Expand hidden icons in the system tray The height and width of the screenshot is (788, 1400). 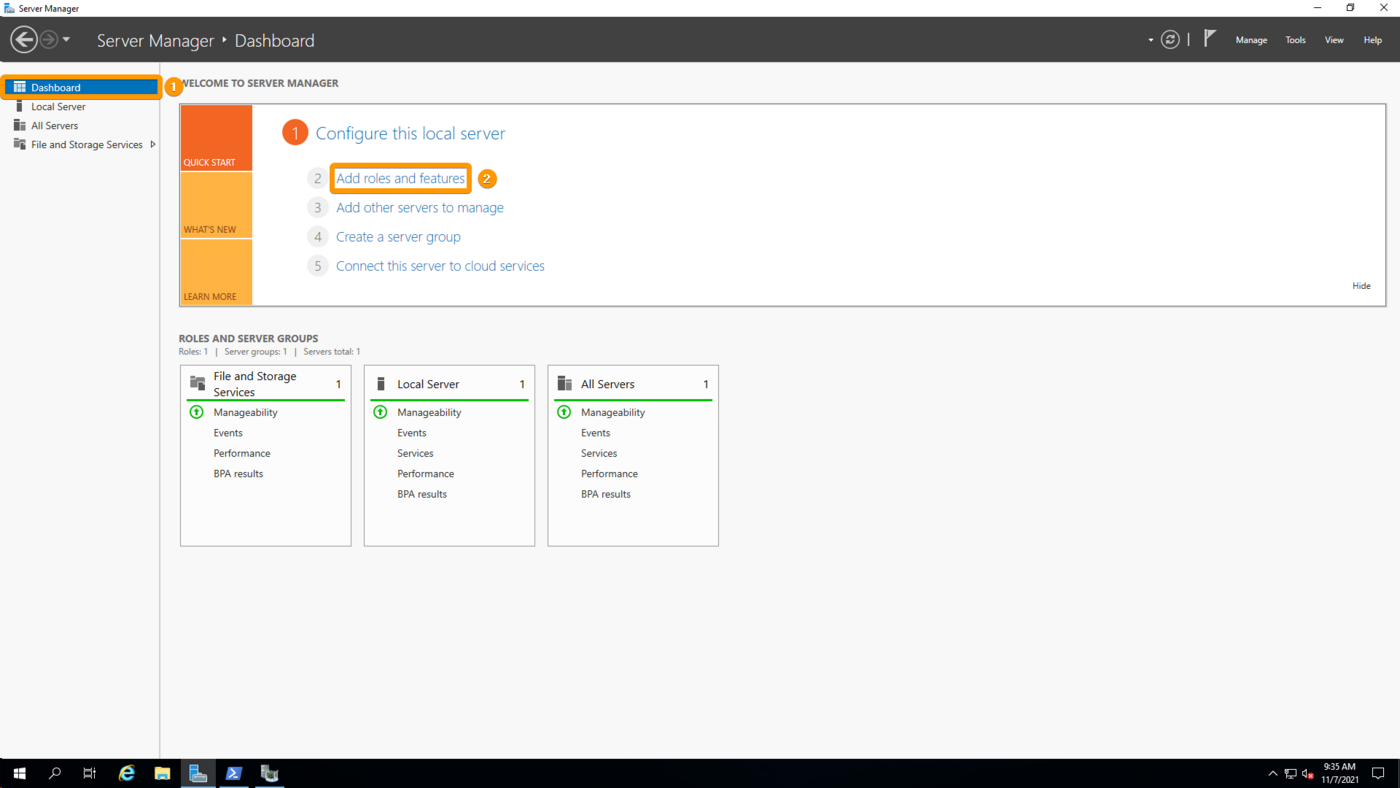pyautogui.click(x=1272, y=773)
